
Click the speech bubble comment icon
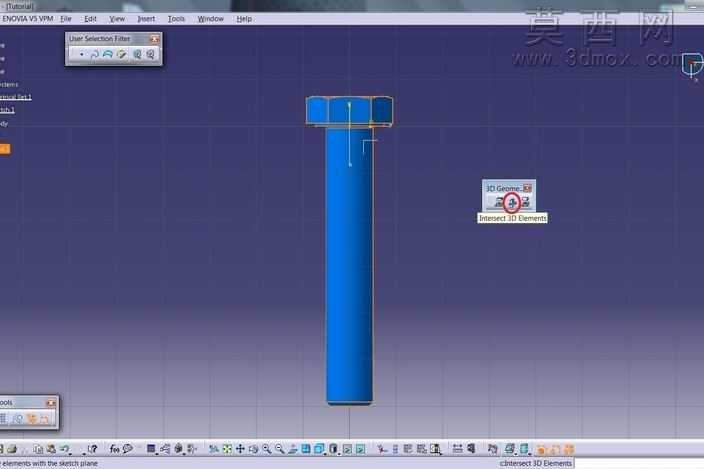point(128,449)
